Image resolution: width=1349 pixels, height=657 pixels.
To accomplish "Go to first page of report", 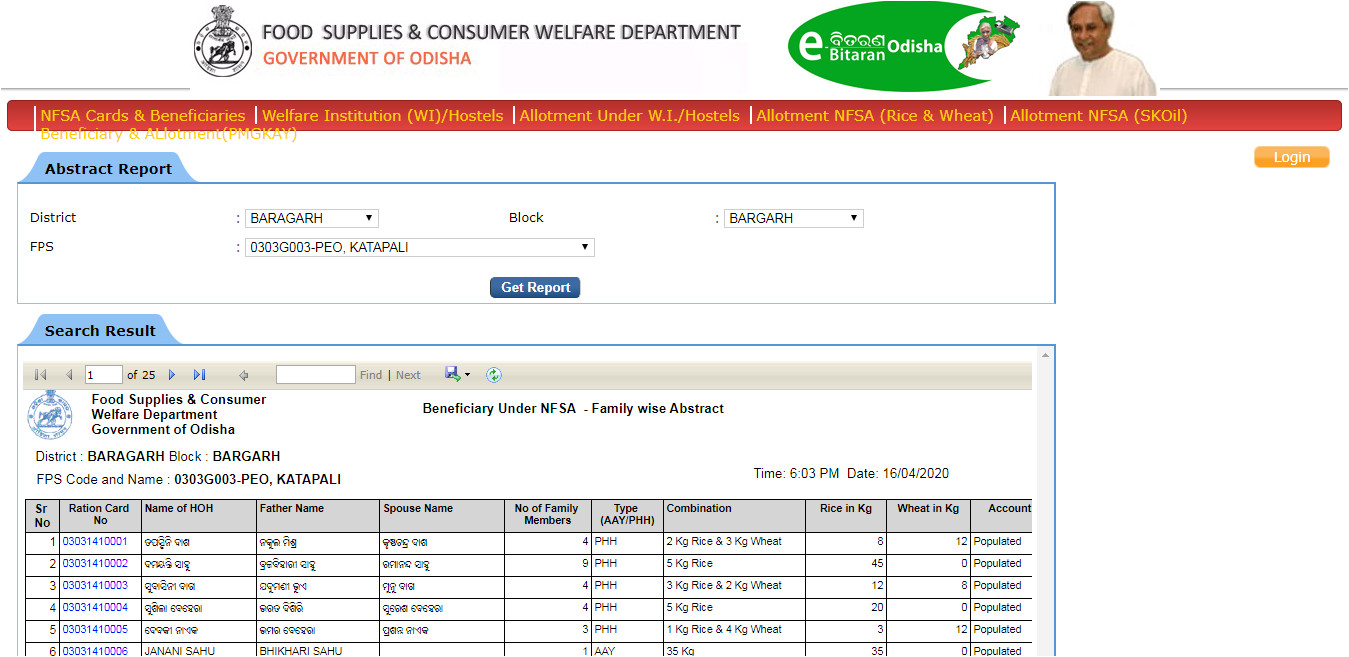I will click(x=40, y=375).
